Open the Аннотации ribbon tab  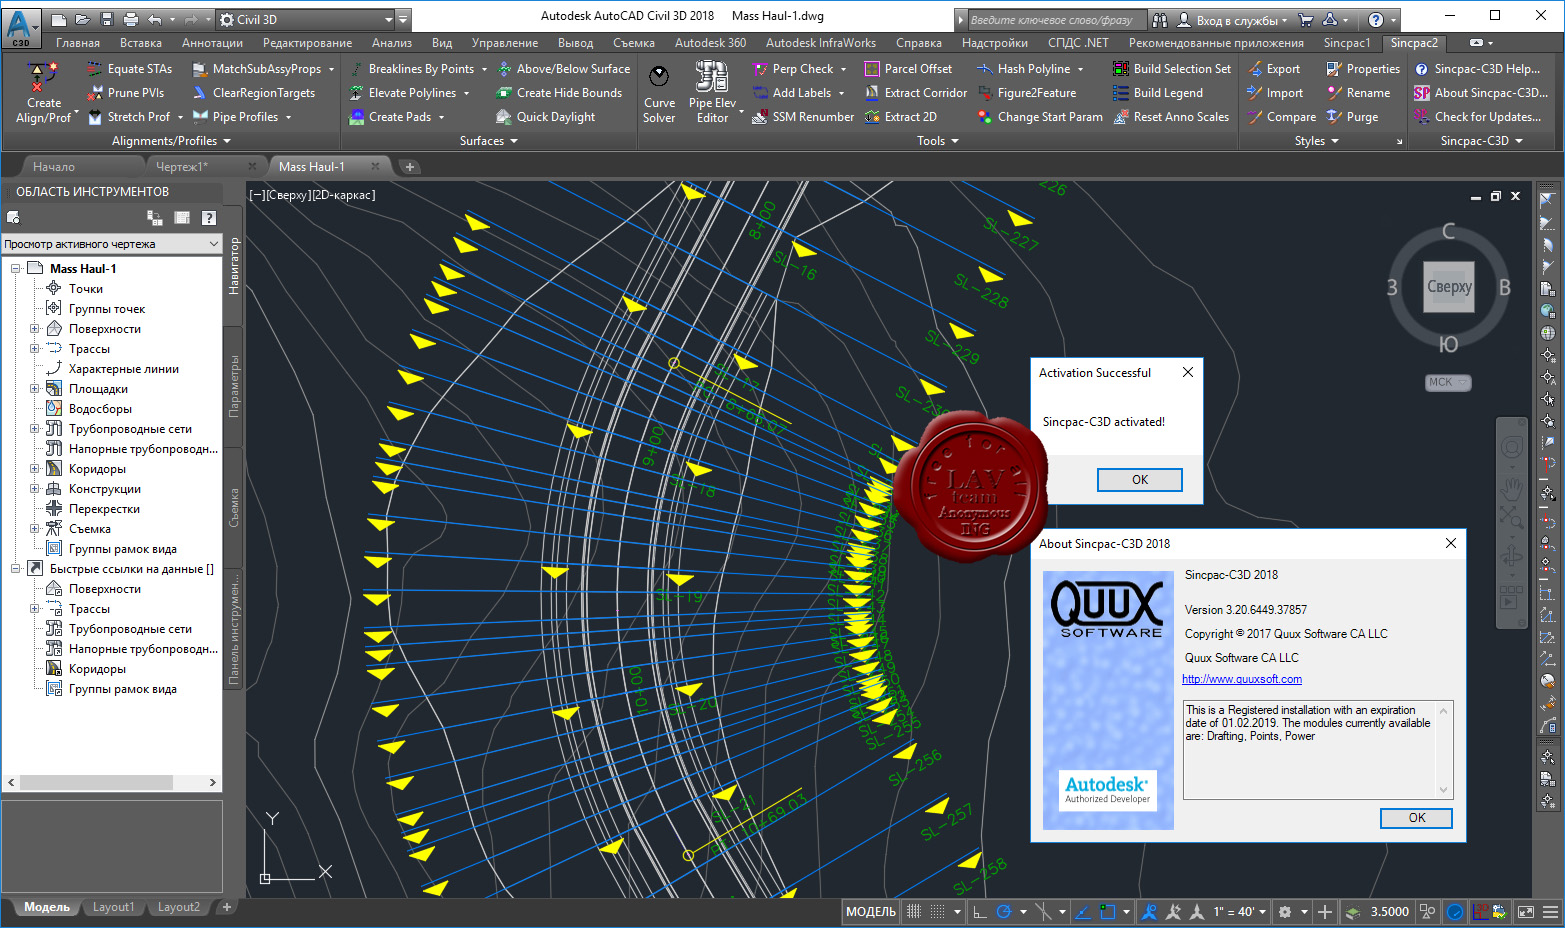[x=212, y=43]
